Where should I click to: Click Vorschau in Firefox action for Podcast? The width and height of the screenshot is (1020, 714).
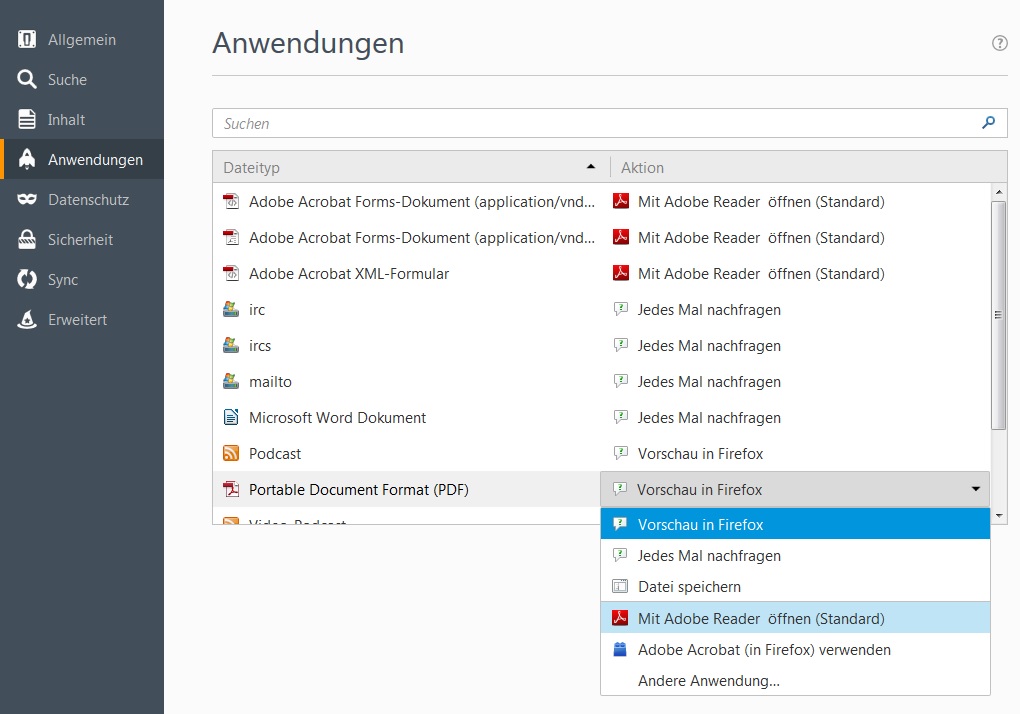[x=700, y=453]
